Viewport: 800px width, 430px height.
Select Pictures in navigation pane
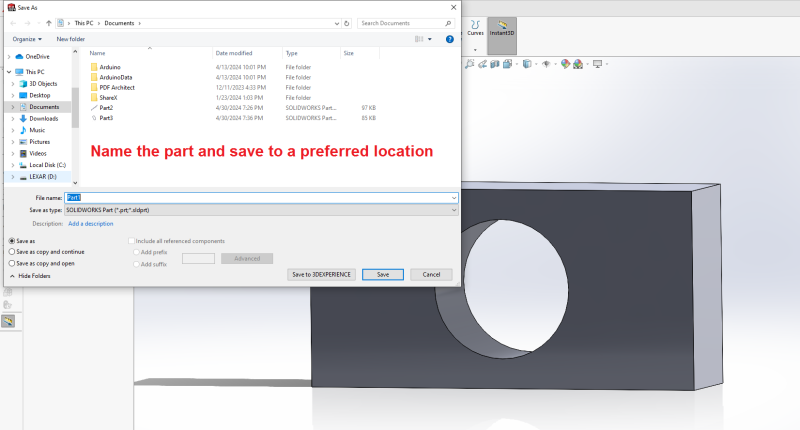tap(39, 142)
